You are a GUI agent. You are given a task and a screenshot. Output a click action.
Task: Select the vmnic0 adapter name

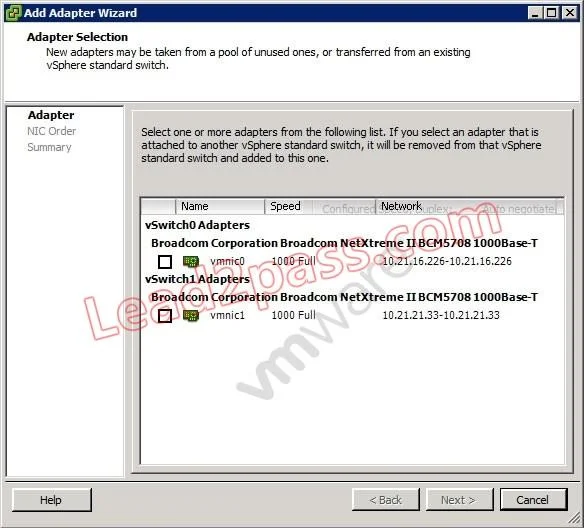point(227,261)
